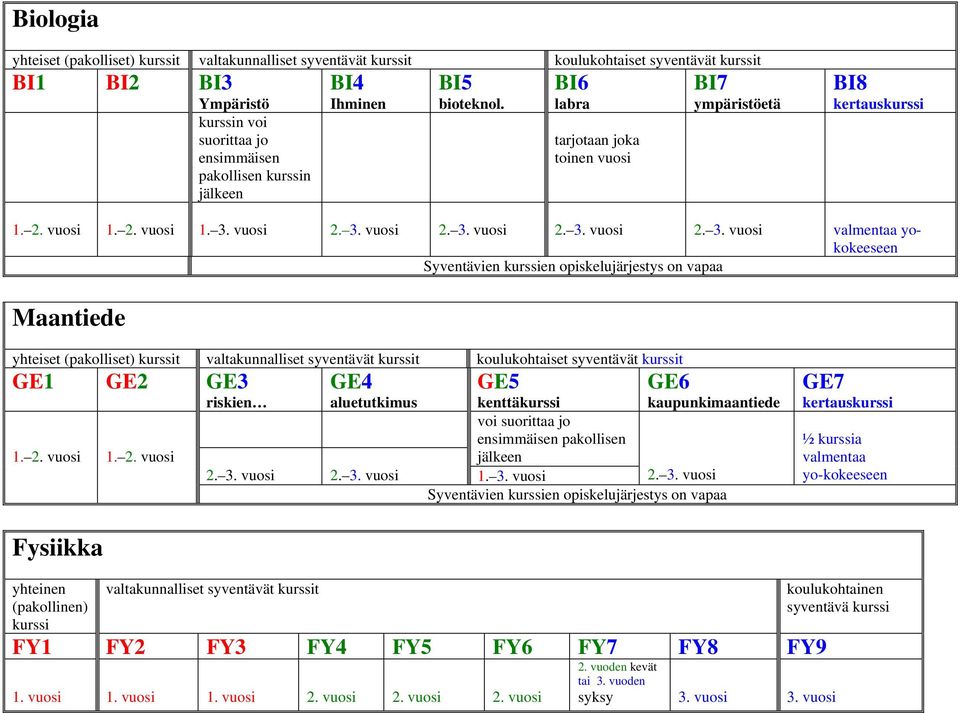Click the BI6 labra course cell
The height and width of the screenshot is (713, 960).
tap(617, 91)
